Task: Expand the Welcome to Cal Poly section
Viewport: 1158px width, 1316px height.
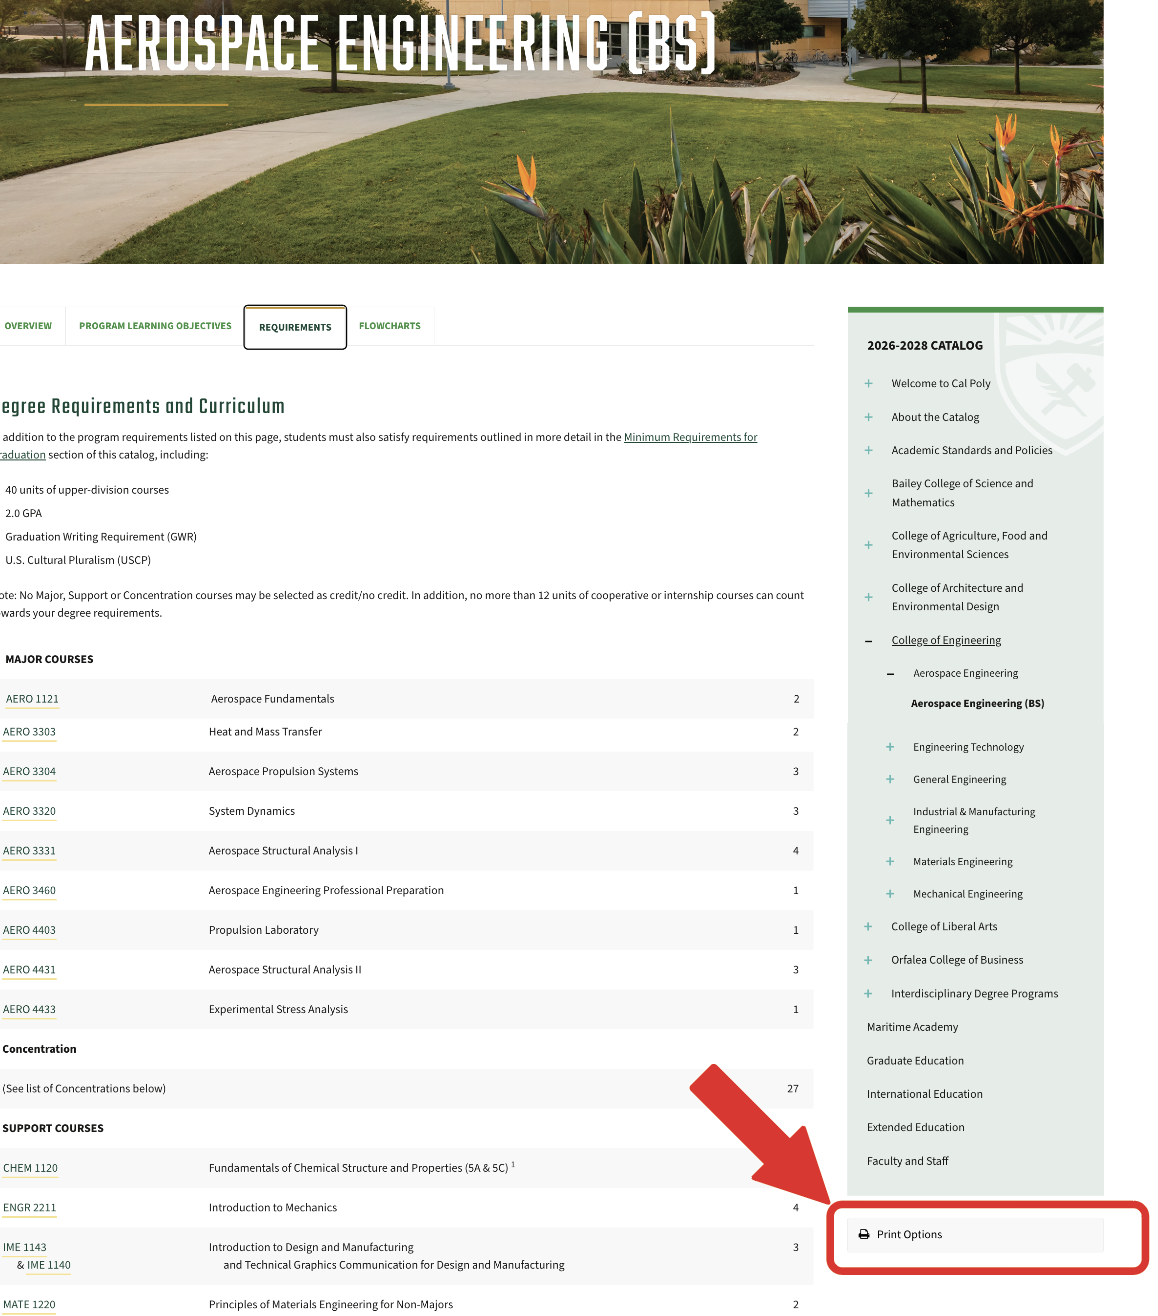Action: tap(868, 384)
